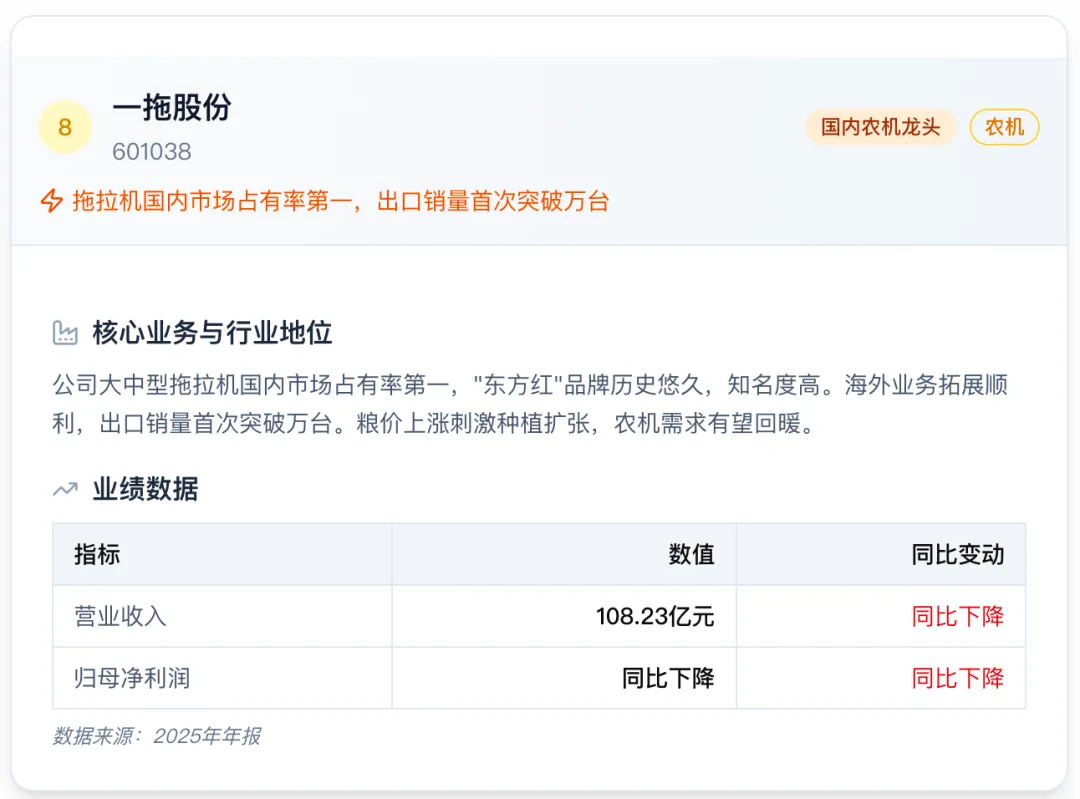
Task: Click the 数值 column header
Action: click(x=692, y=554)
